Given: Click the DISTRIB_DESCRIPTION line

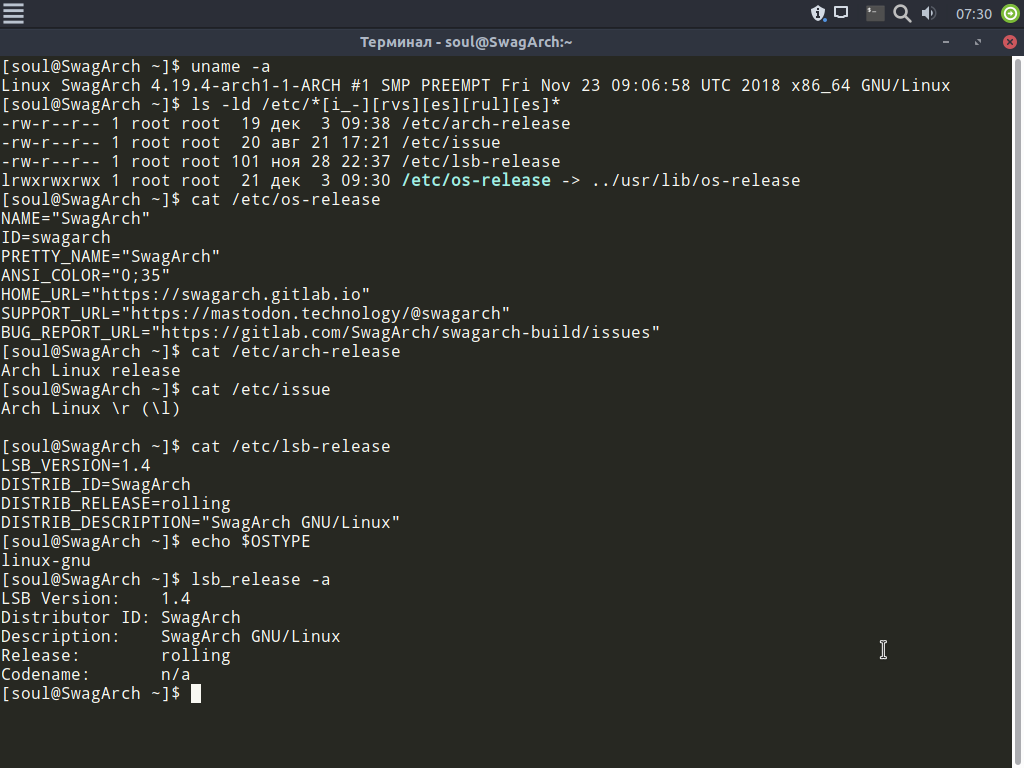Looking at the screenshot, I should (200, 522).
